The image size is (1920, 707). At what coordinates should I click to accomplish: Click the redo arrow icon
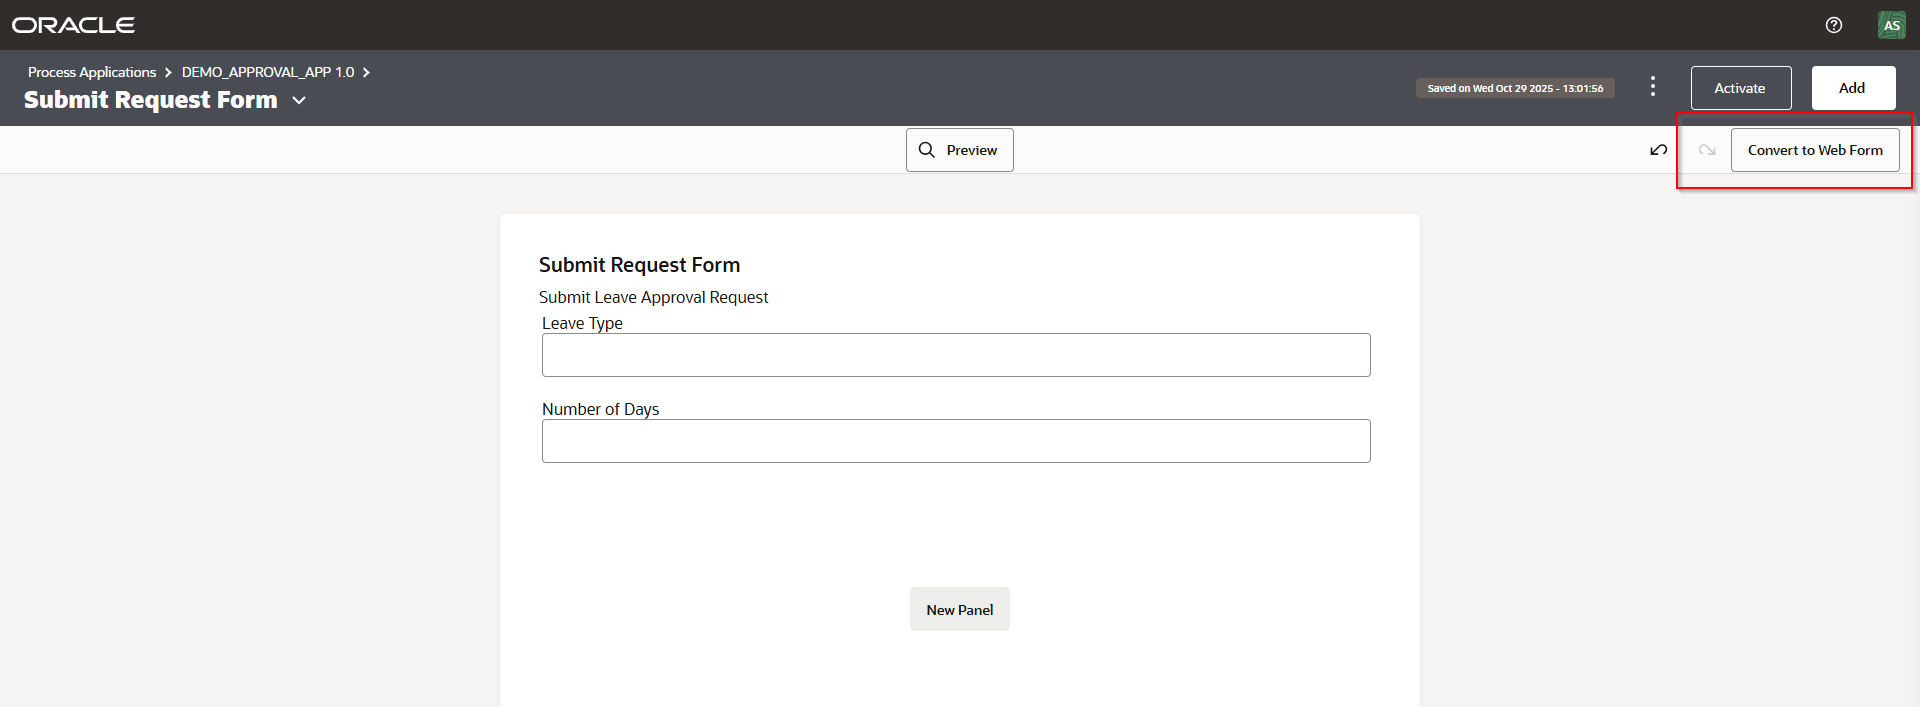tap(1707, 150)
